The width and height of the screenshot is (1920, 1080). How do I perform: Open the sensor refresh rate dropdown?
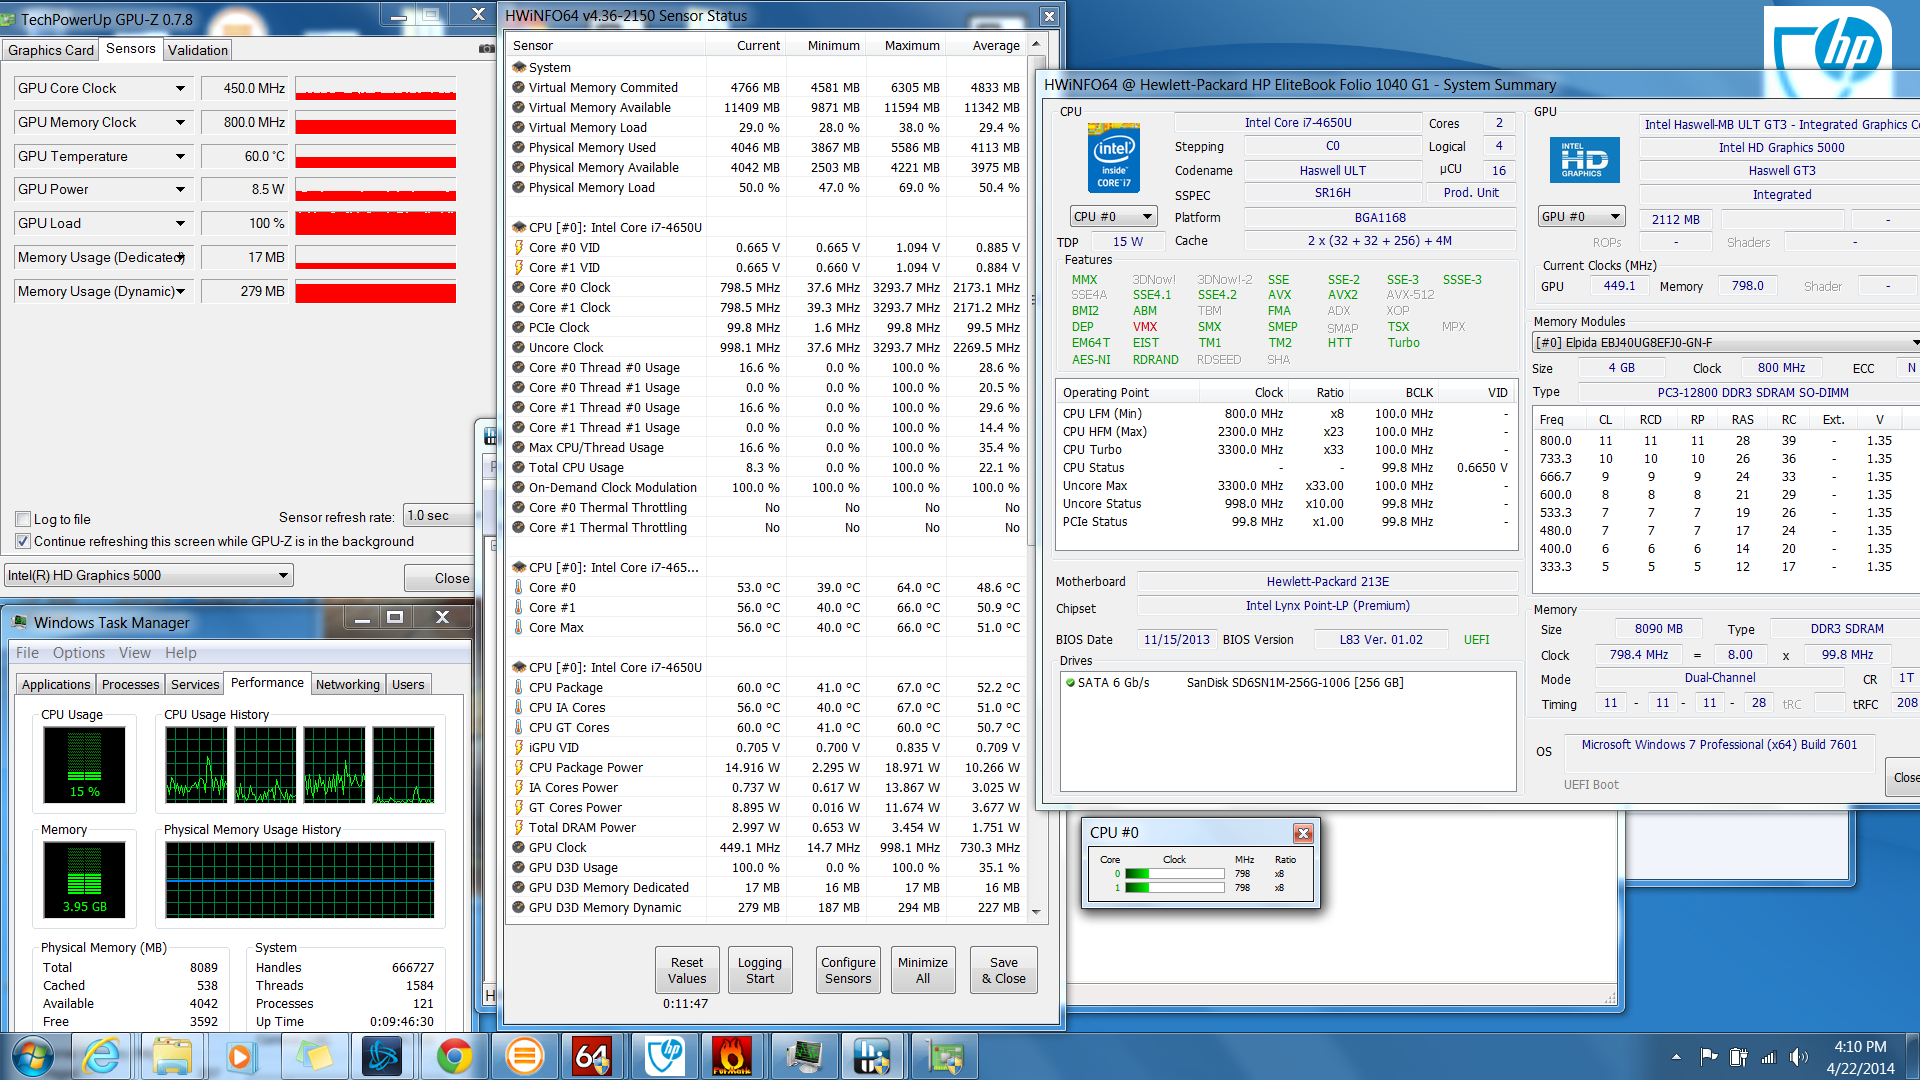coord(438,516)
